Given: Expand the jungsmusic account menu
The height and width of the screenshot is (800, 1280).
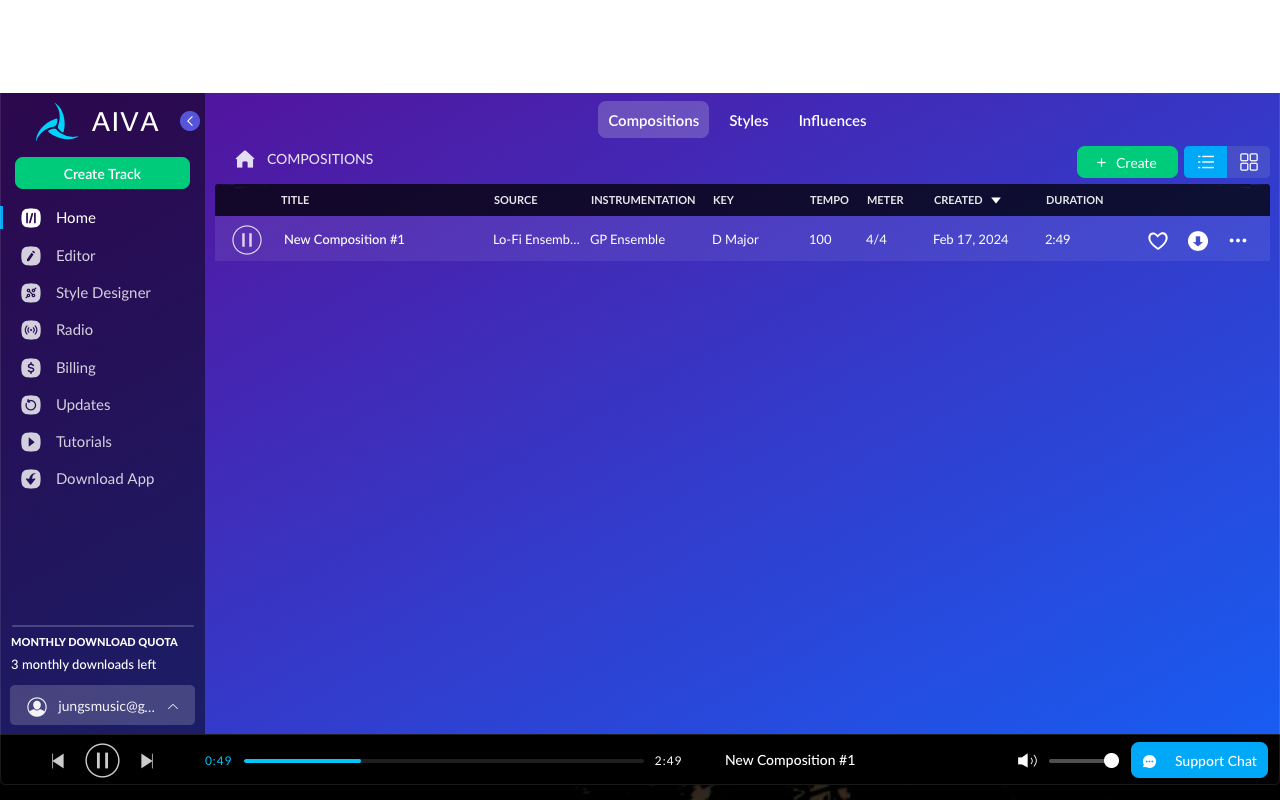Looking at the screenshot, I should [x=102, y=706].
